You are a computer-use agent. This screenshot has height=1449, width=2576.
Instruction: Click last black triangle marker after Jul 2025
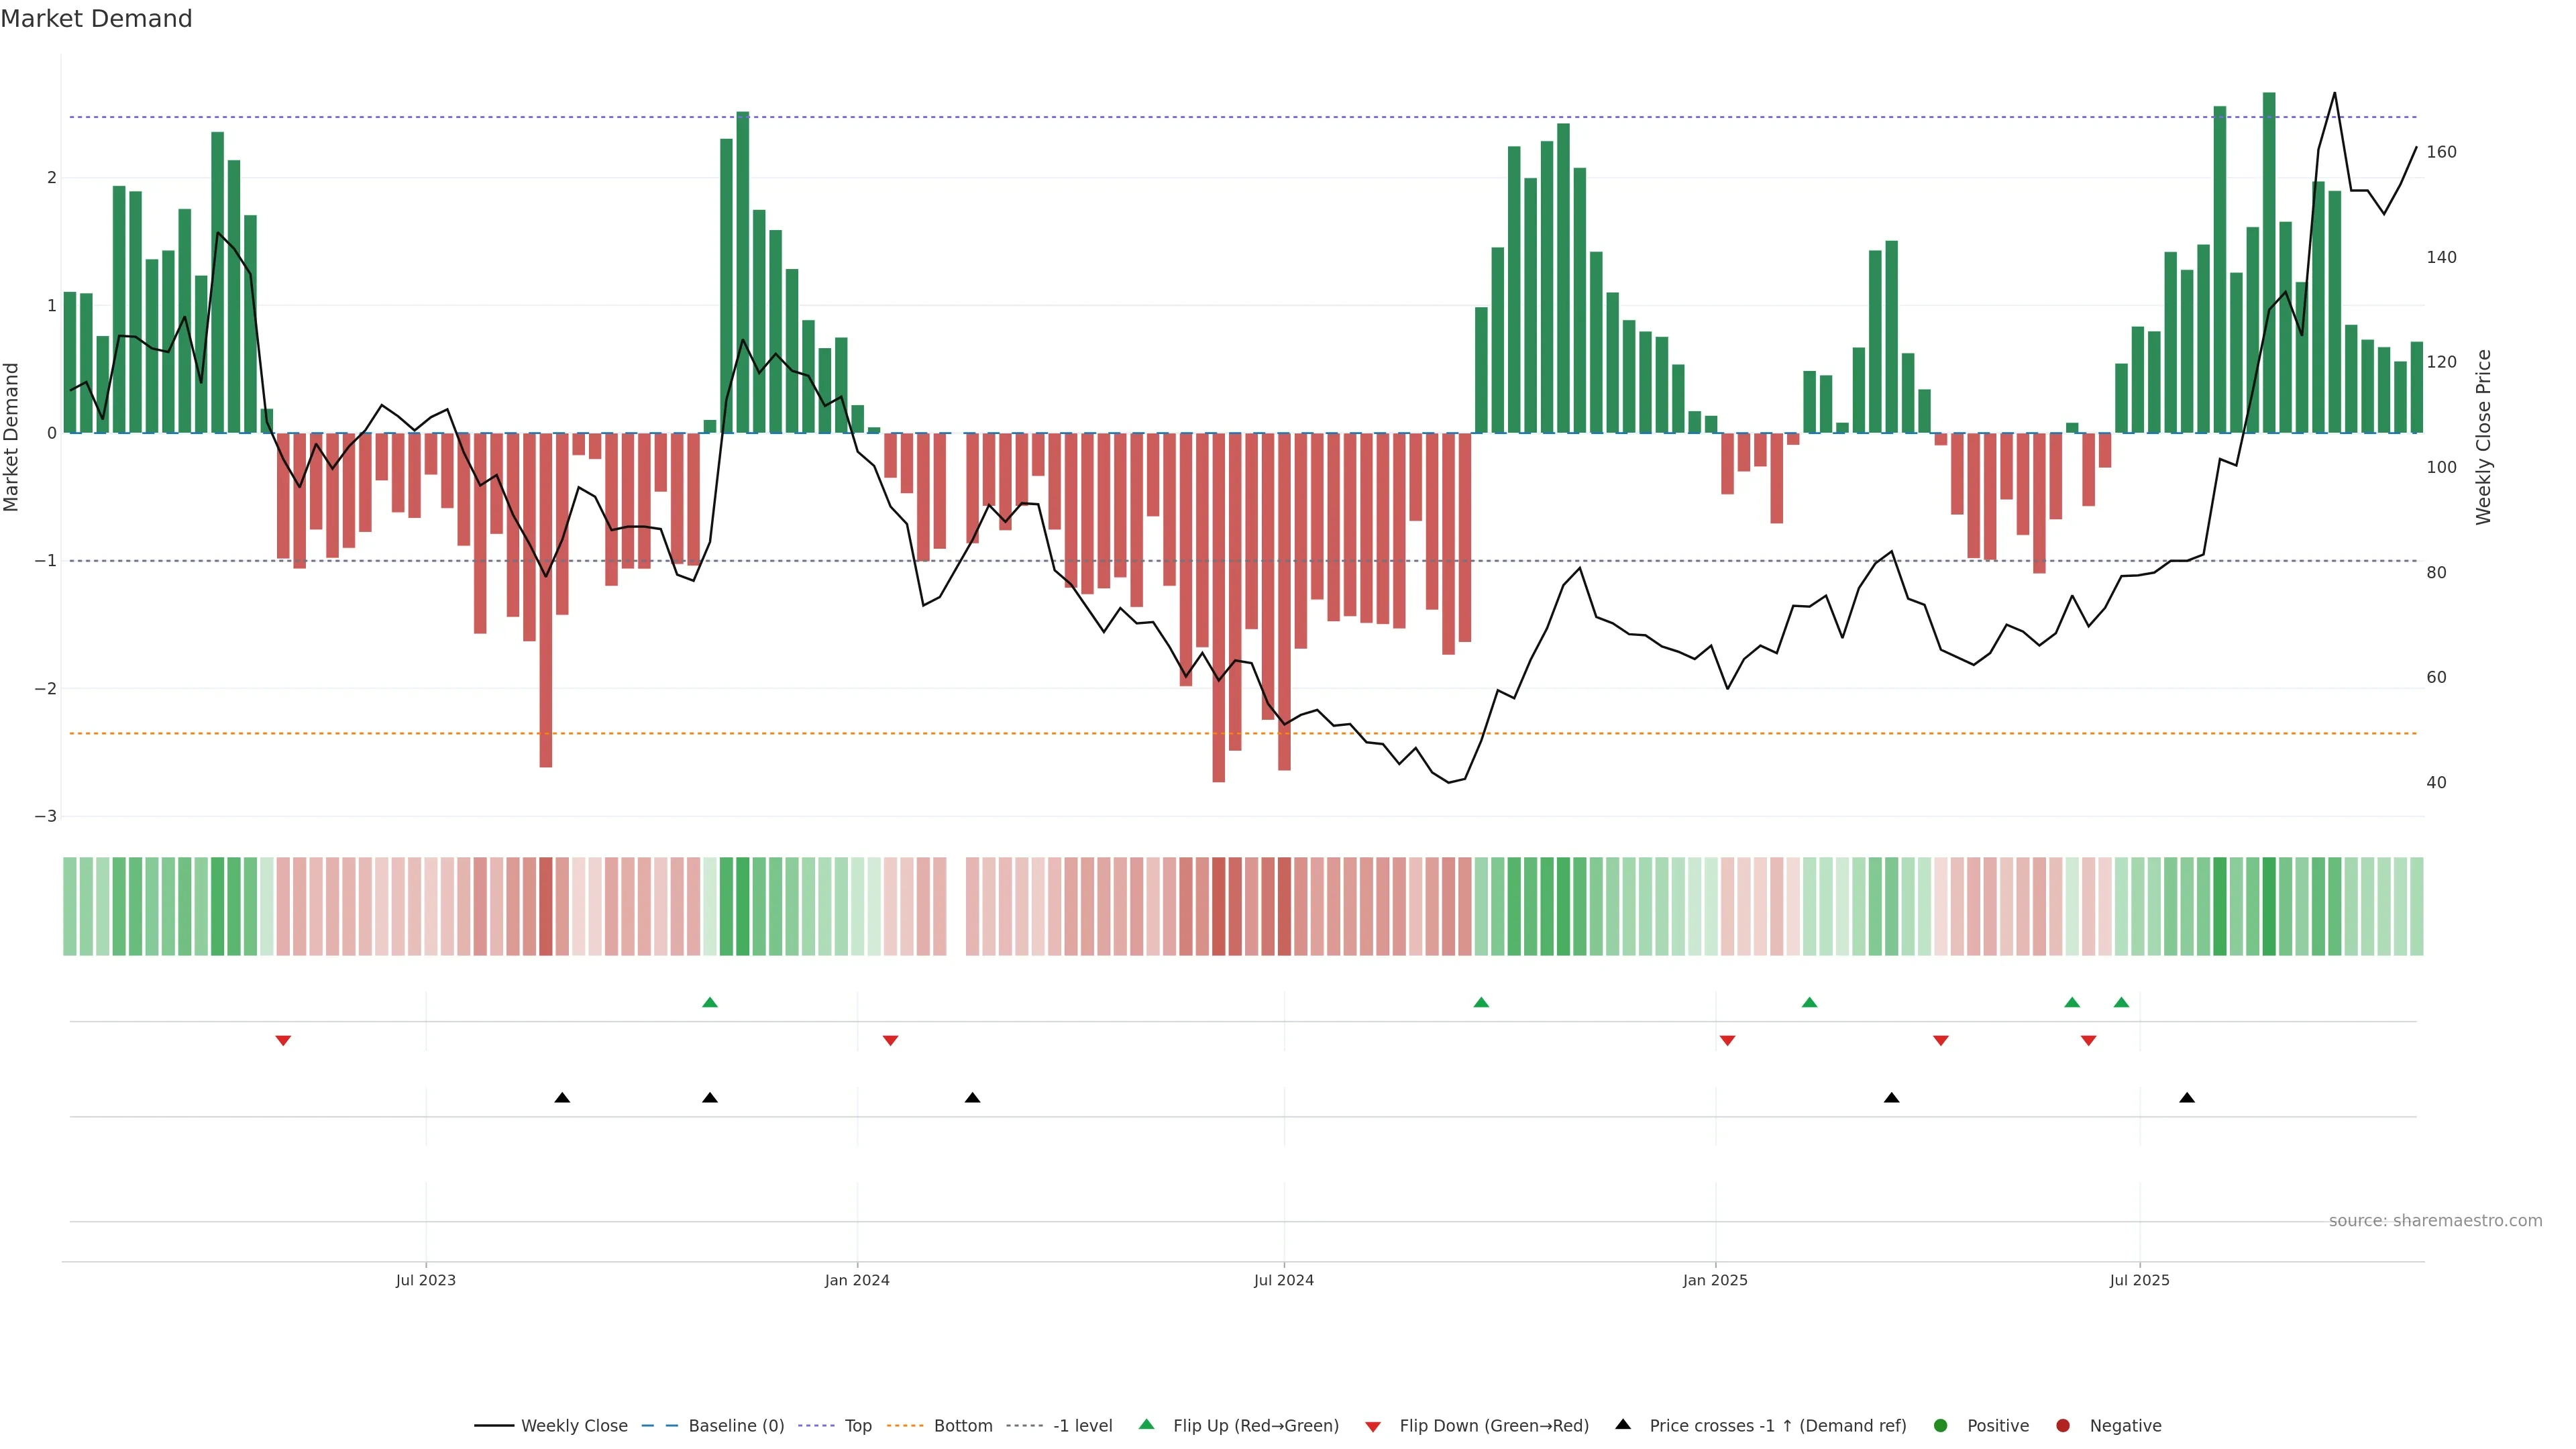(x=2187, y=1098)
